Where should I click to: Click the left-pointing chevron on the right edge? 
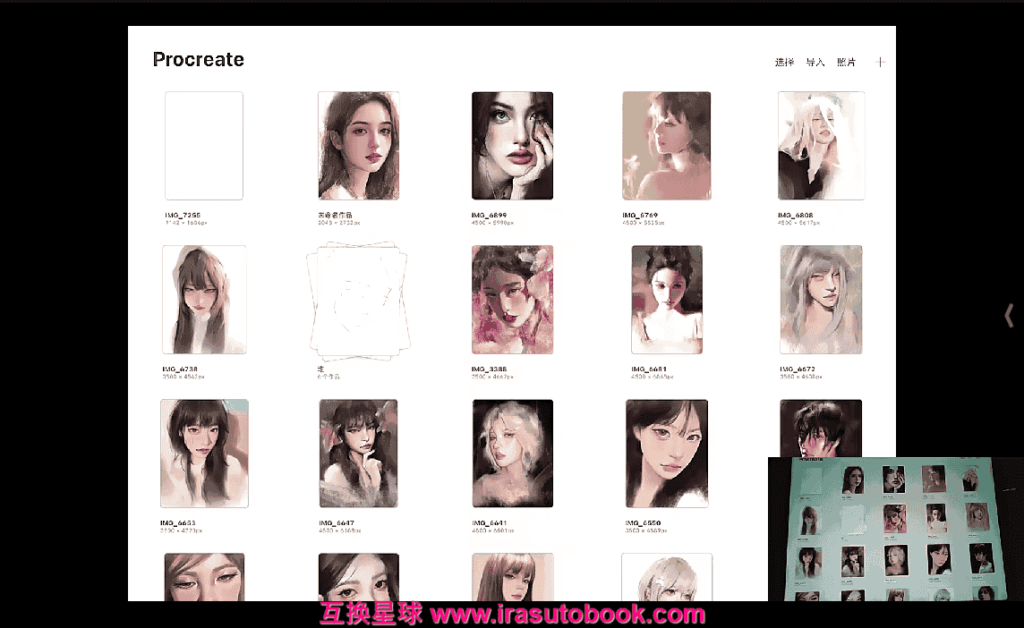click(x=1008, y=316)
